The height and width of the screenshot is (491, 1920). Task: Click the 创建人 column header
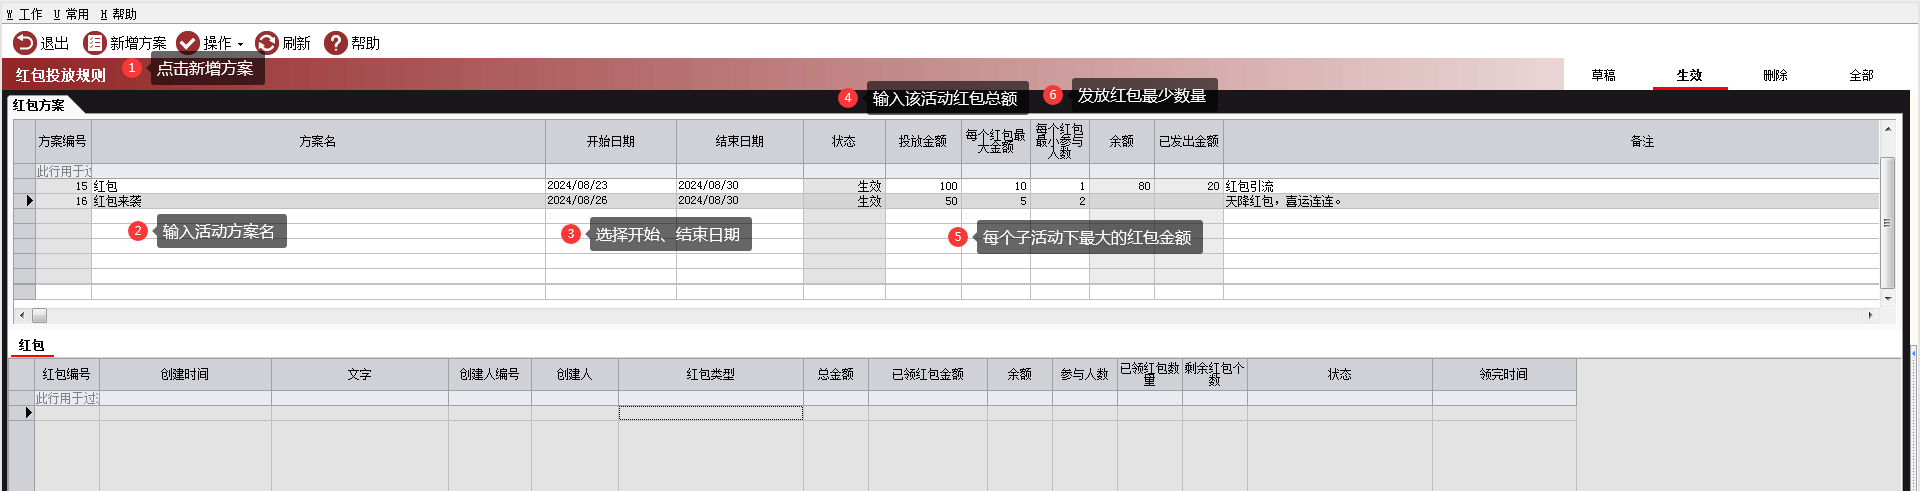pyautogui.click(x=575, y=374)
